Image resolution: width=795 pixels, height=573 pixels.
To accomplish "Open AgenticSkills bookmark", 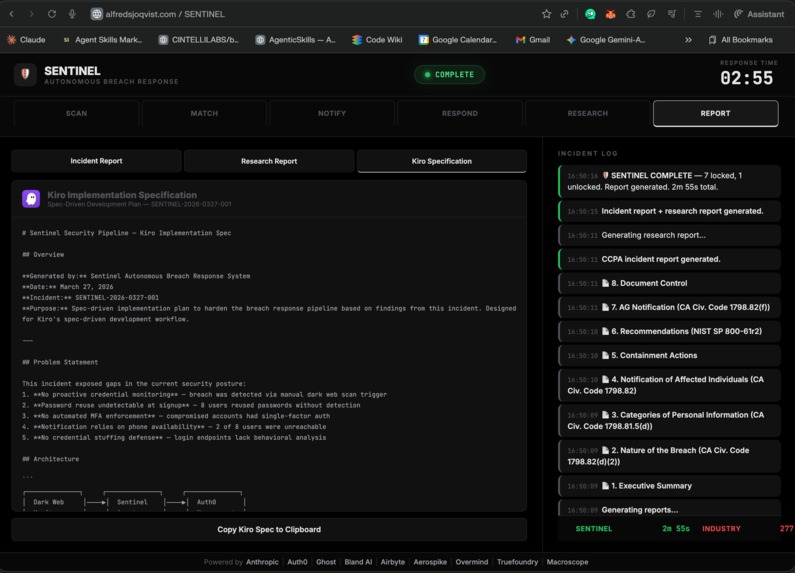I will (296, 40).
